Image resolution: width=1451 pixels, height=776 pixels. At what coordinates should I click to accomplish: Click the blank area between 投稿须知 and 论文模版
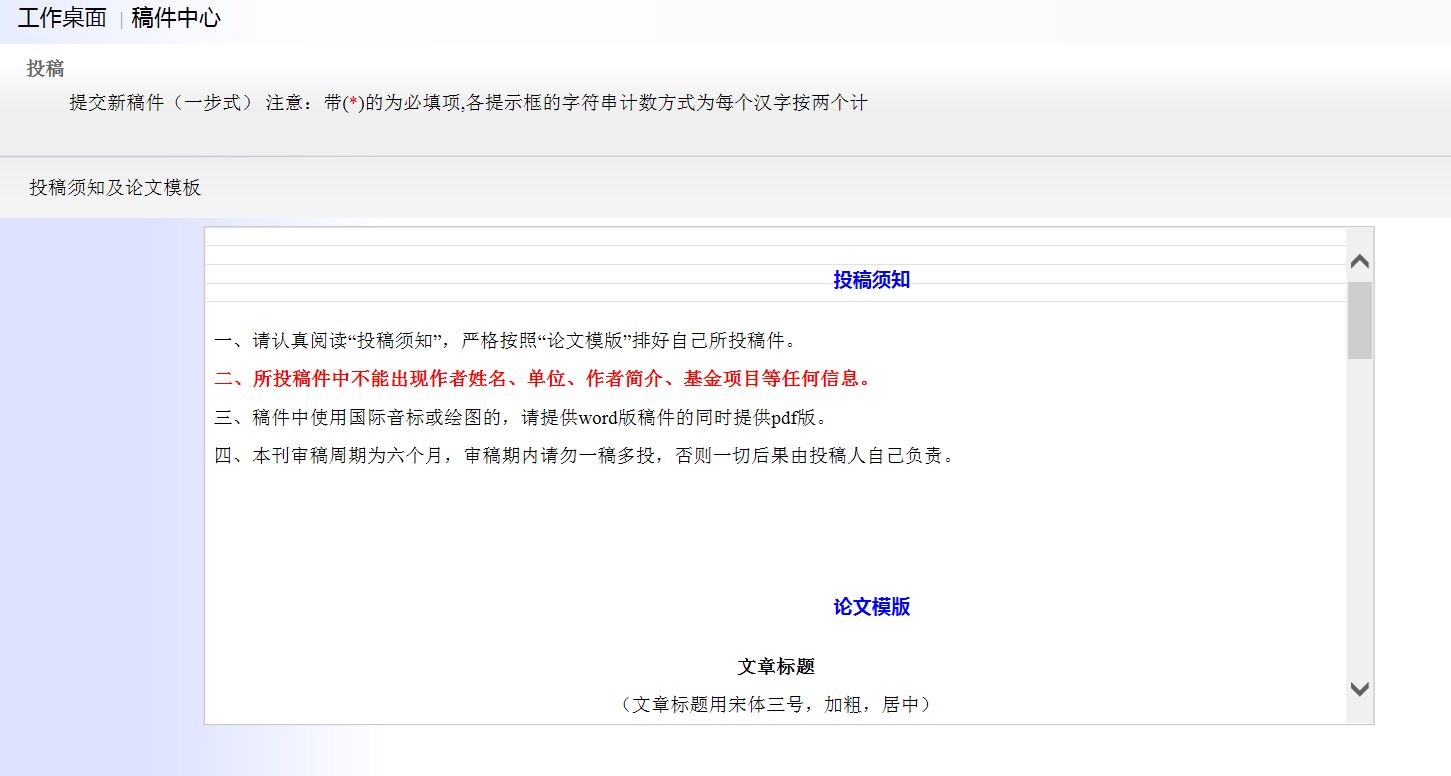[x=775, y=530]
